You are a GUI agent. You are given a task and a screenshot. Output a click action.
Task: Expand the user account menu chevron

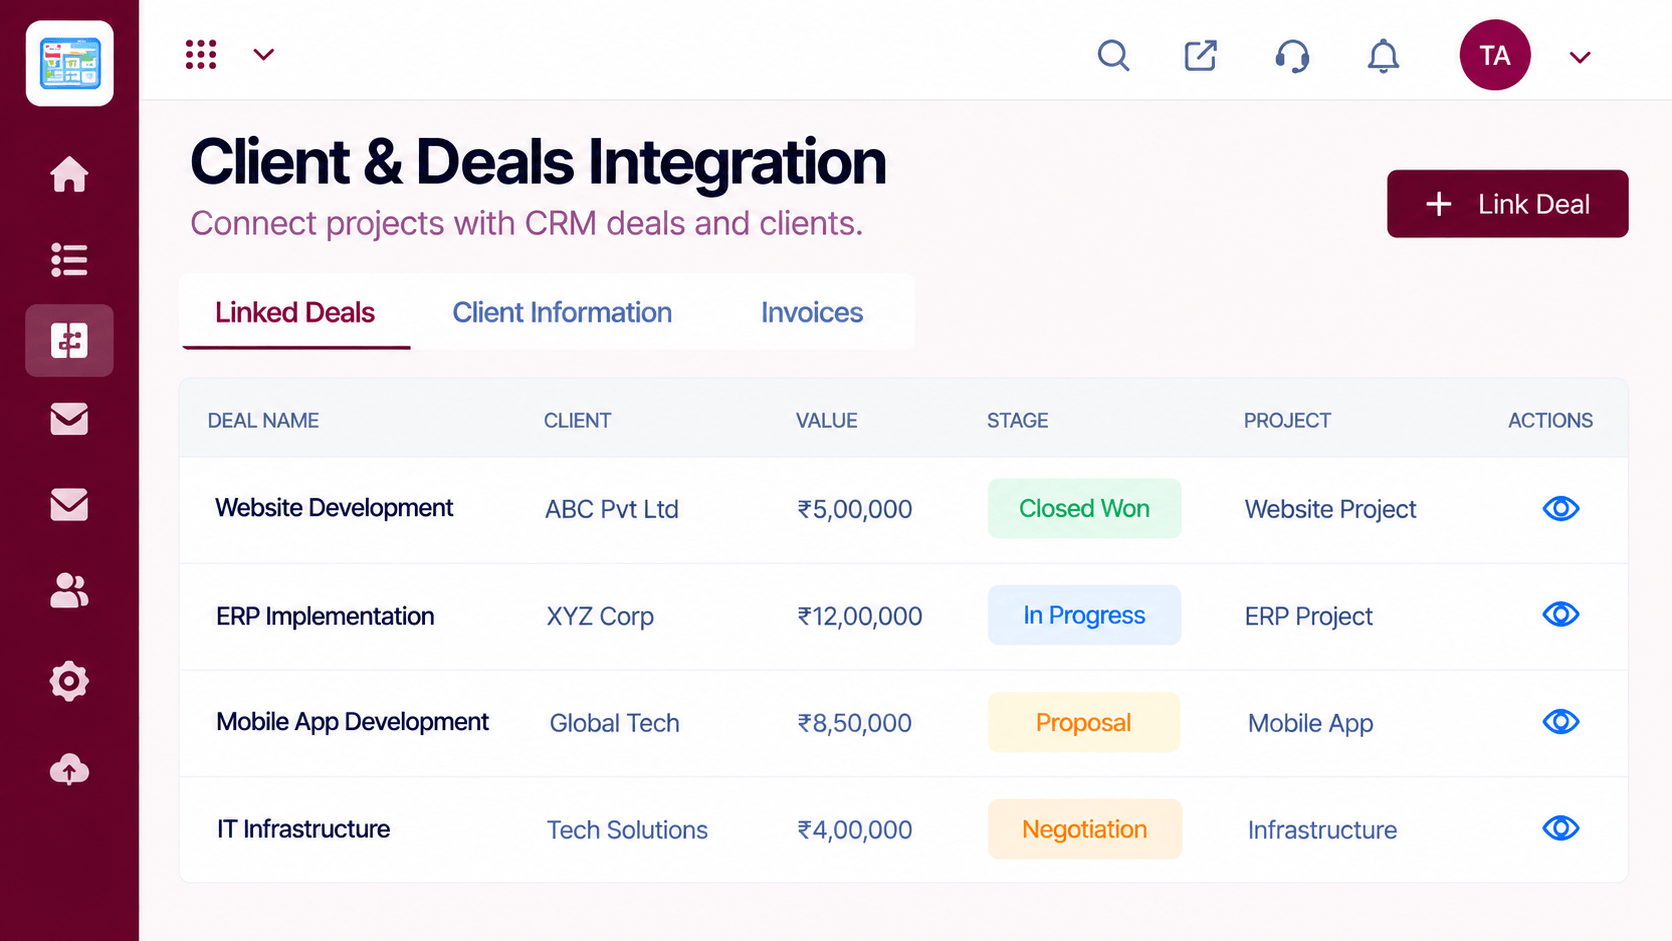tap(1580, 57)
